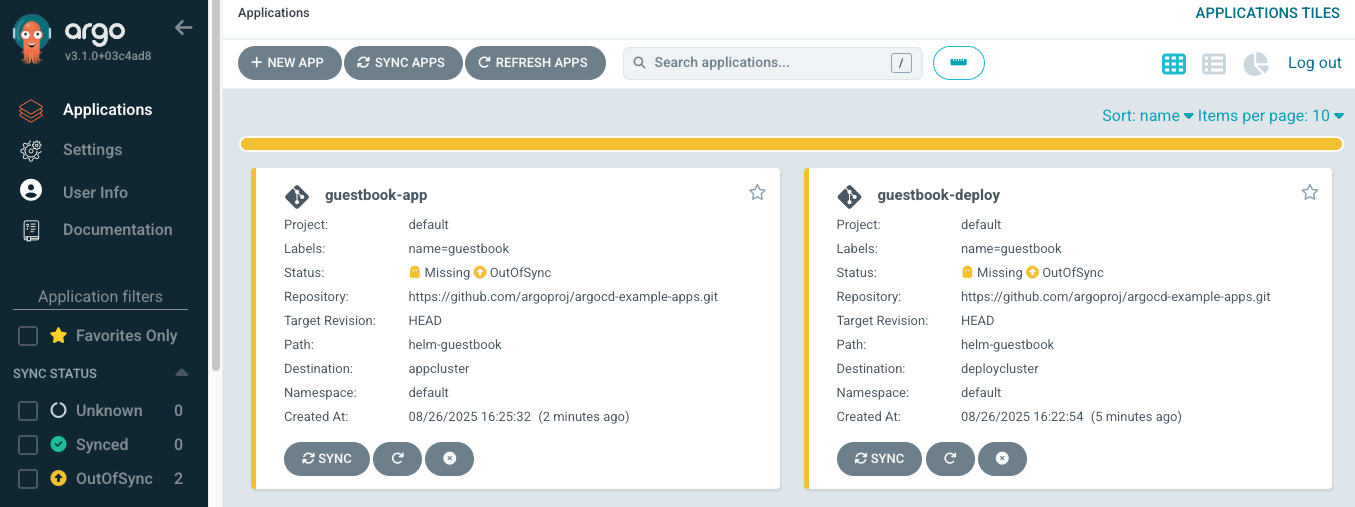Click the deploycluster destination value

[1000, 369]
